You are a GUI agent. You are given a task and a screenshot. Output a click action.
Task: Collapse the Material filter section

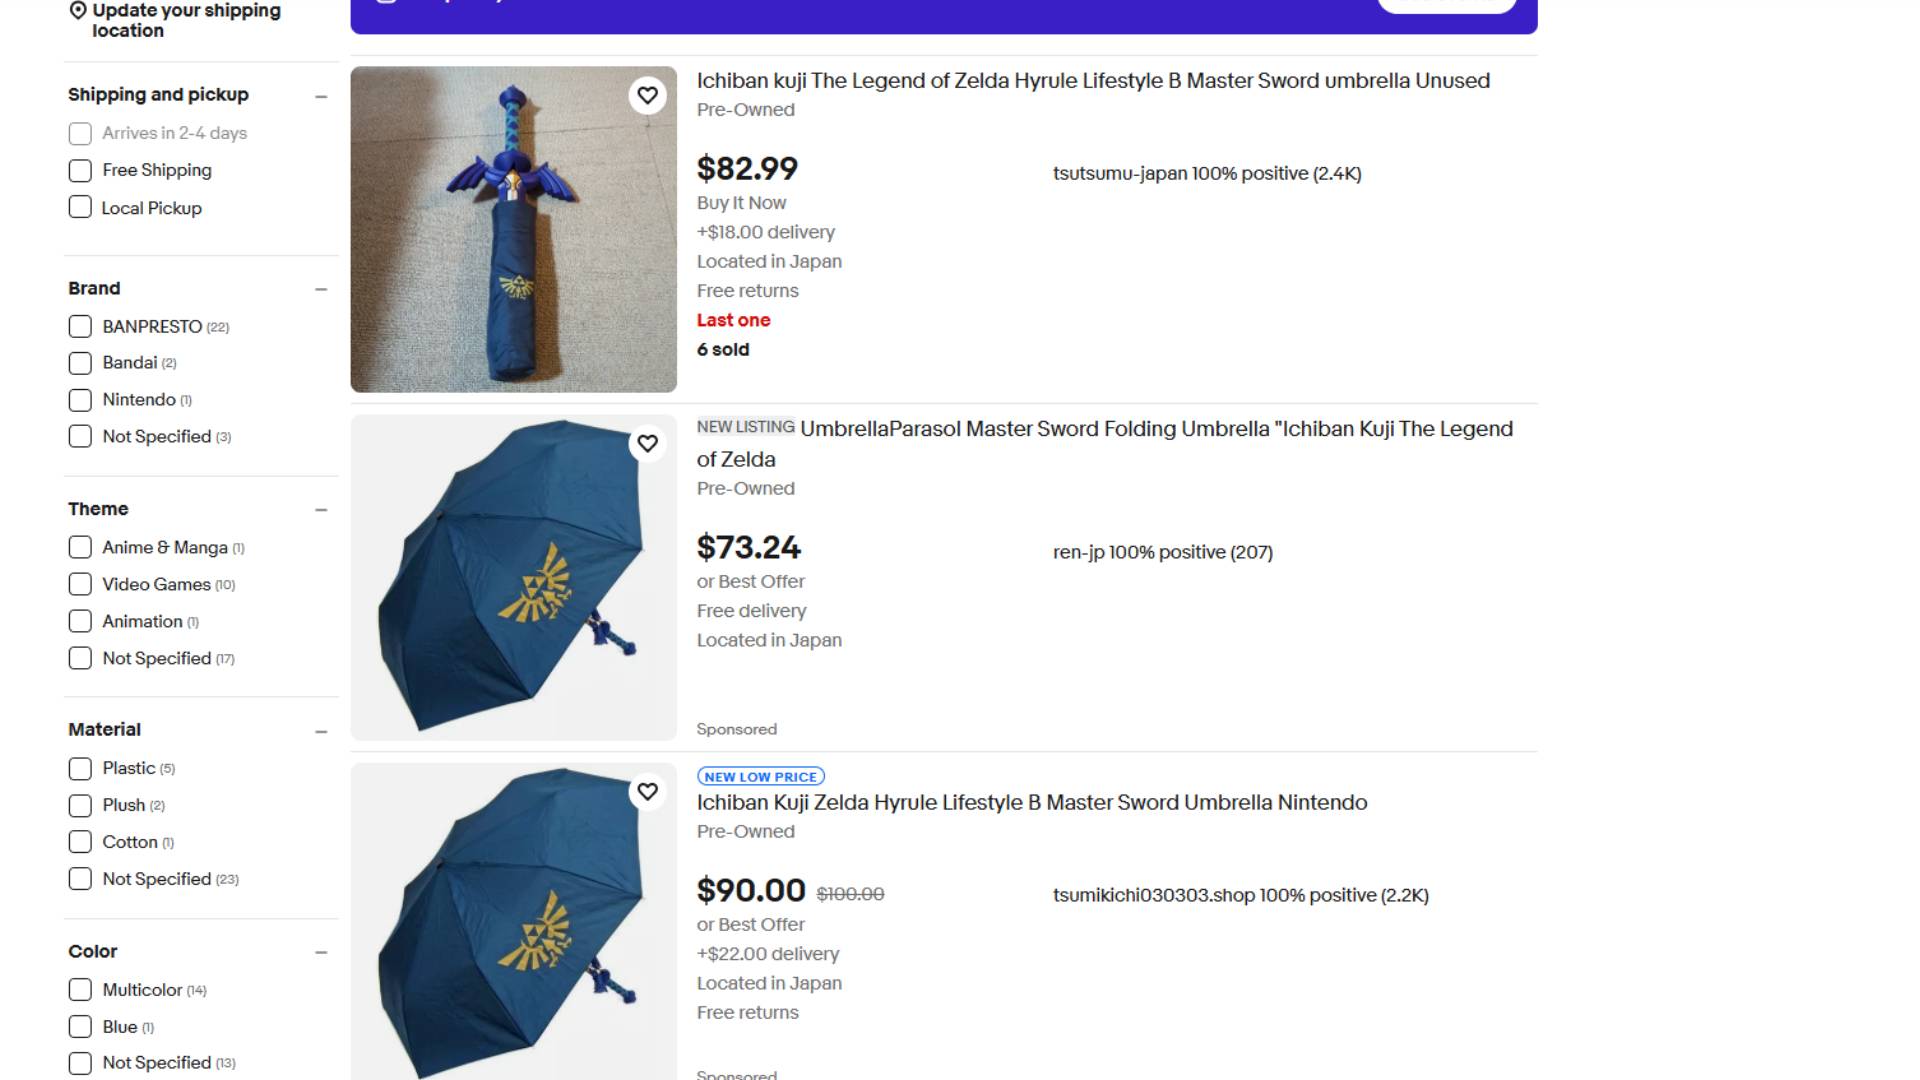click(x=320, y=730)
